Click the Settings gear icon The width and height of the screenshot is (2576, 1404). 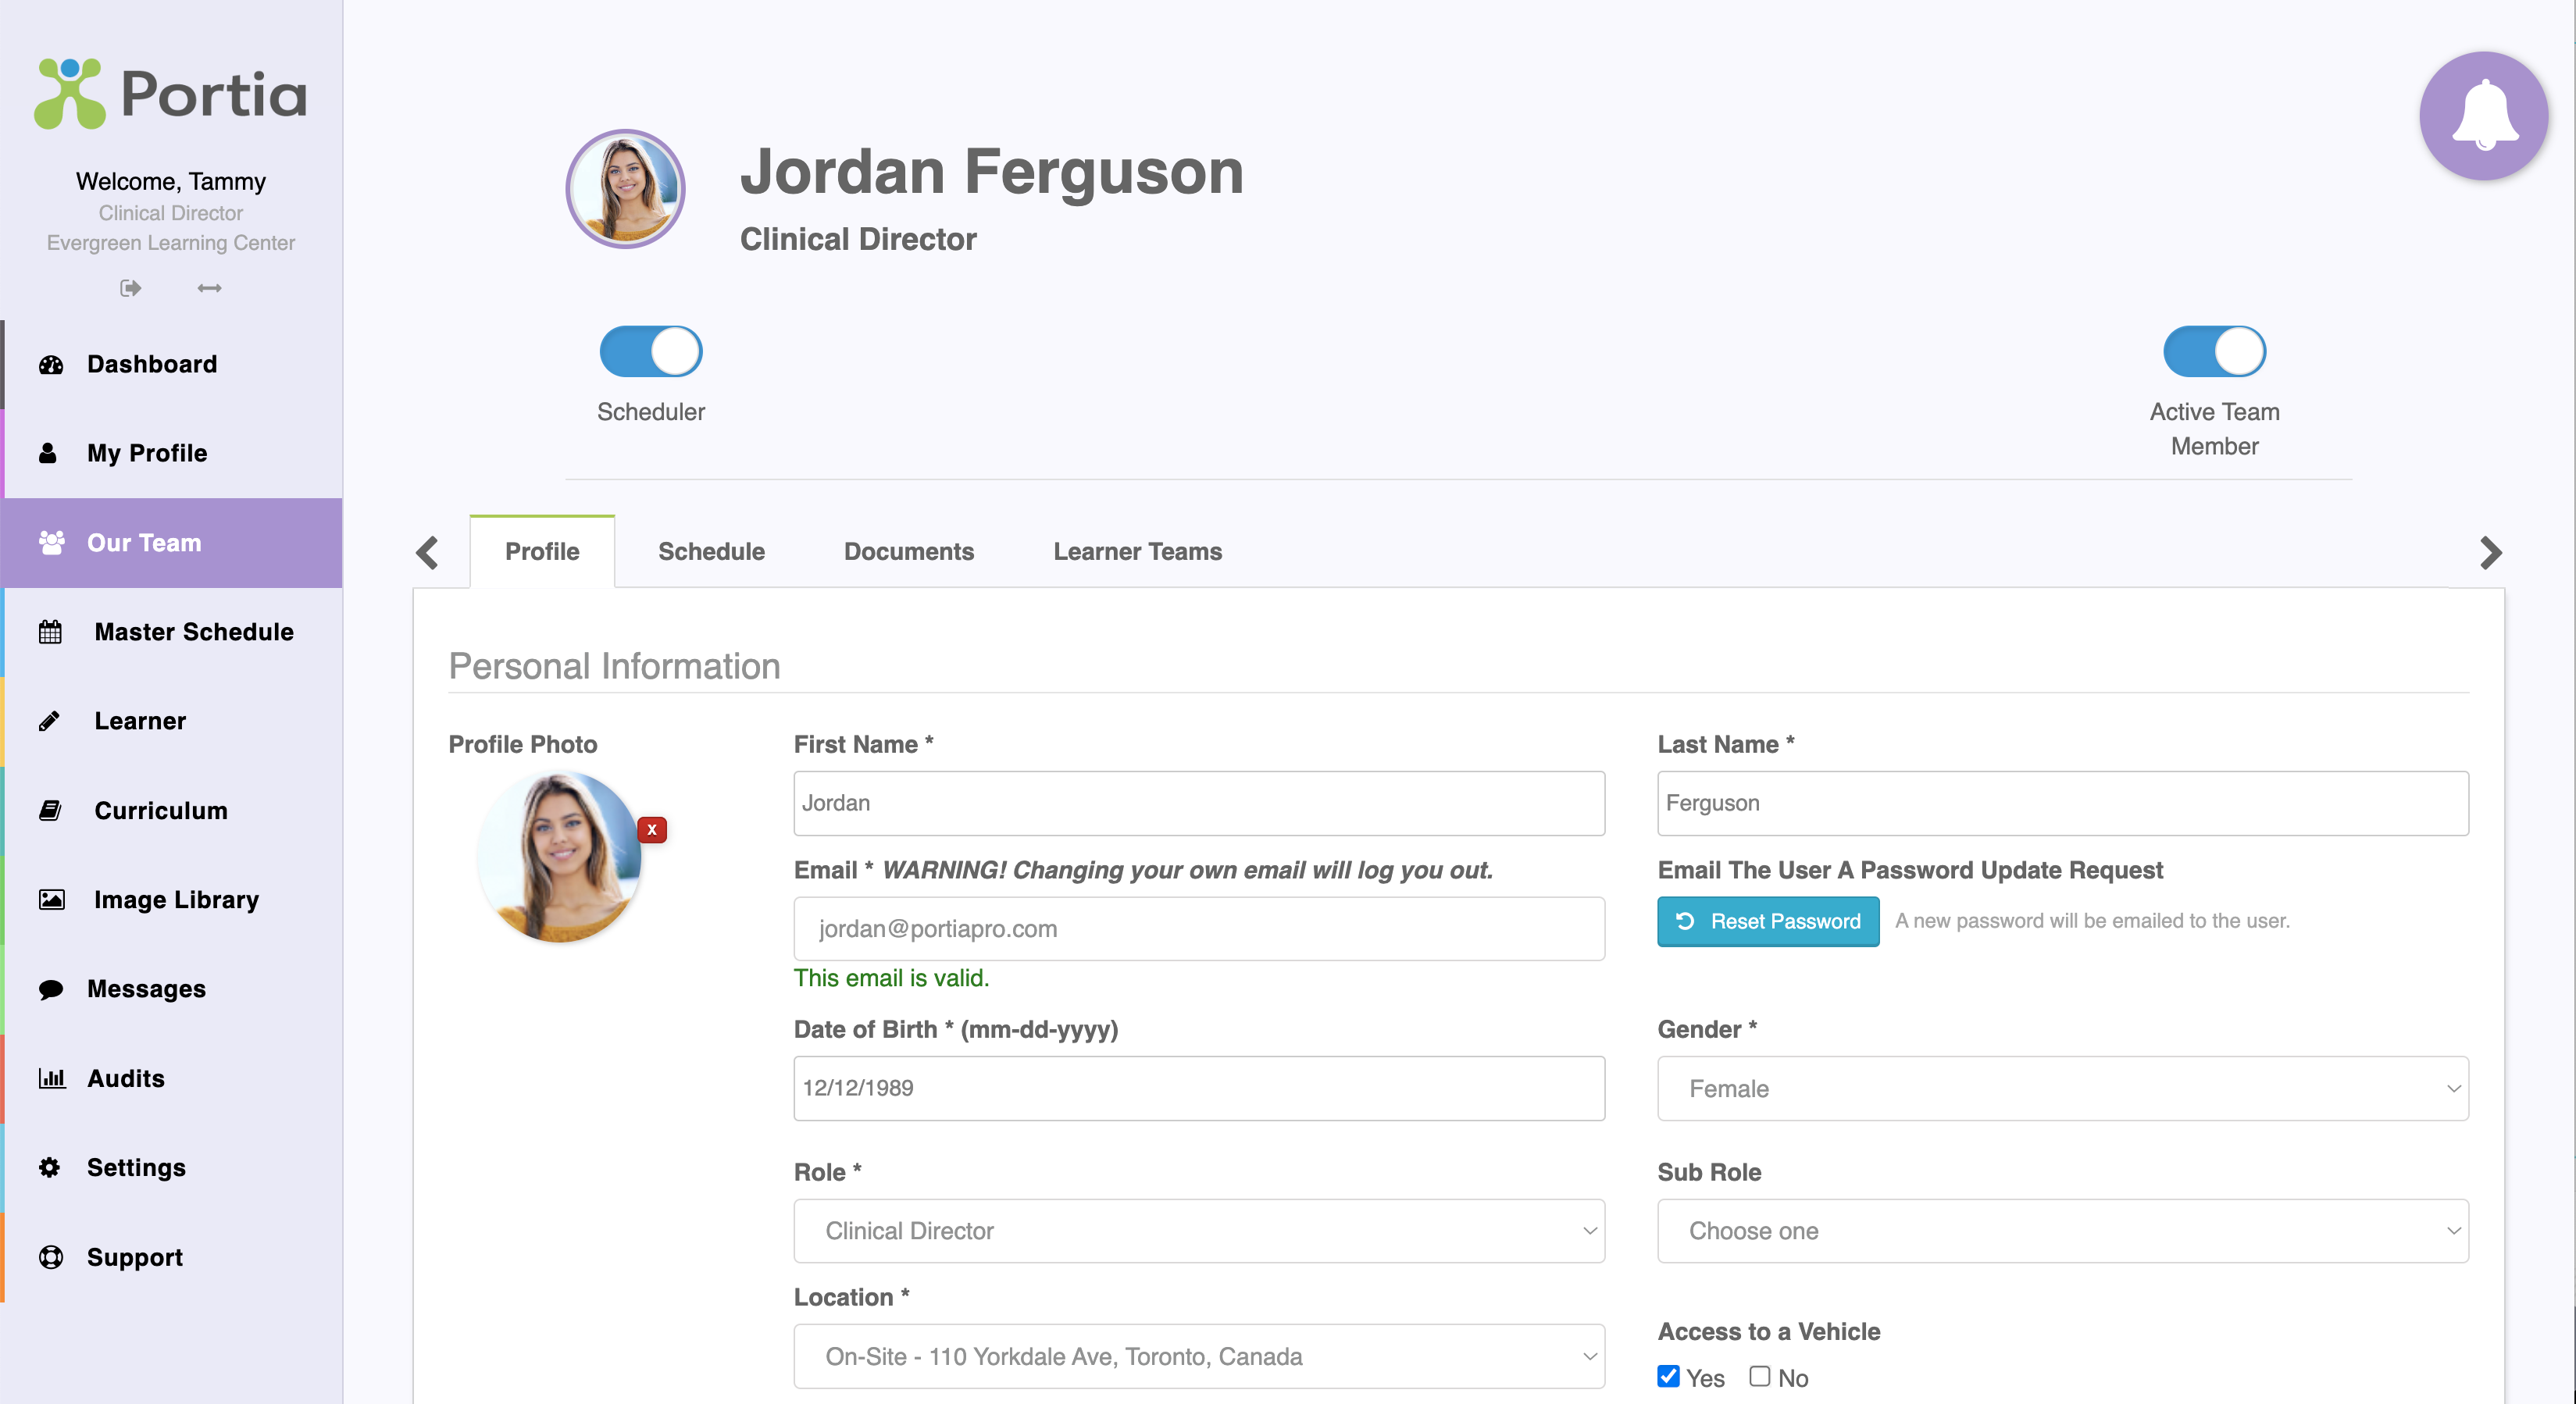pos(49,1167)
